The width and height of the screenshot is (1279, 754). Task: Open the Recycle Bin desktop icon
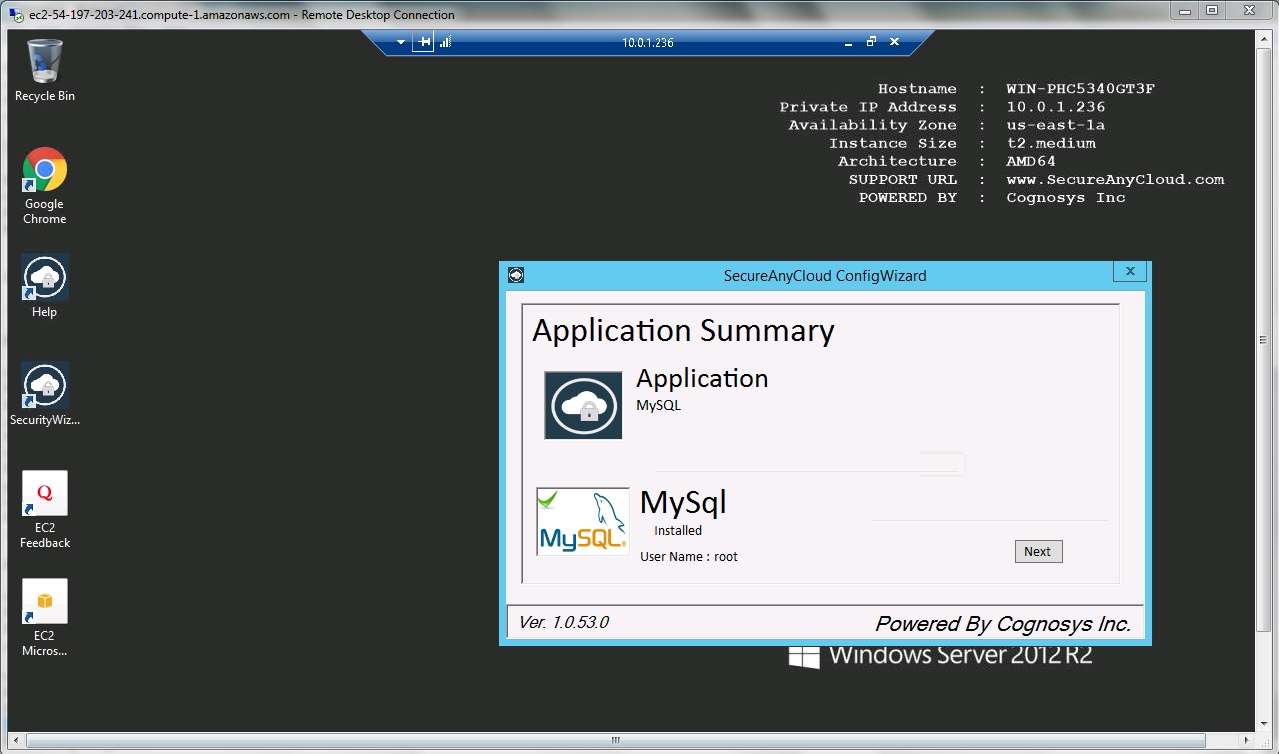point(45,62)
